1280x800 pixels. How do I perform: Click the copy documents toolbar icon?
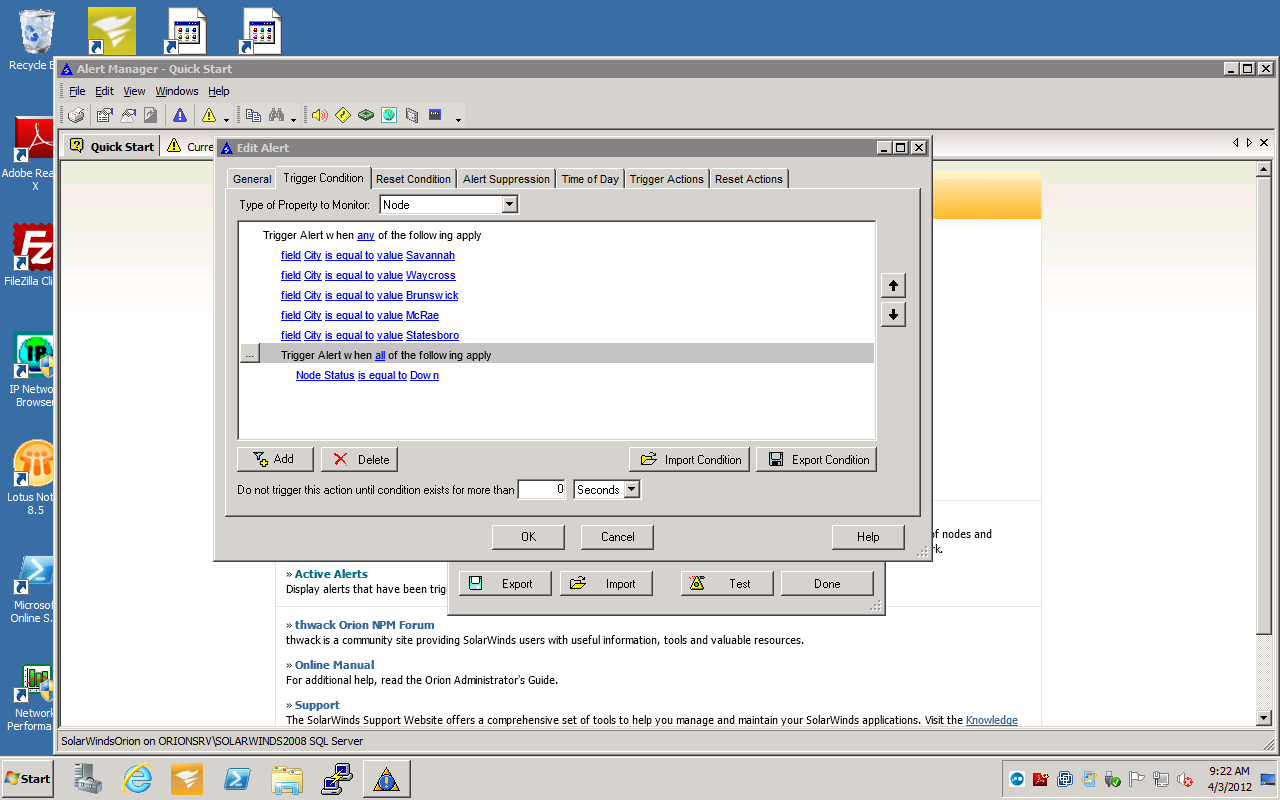(253, 115)
